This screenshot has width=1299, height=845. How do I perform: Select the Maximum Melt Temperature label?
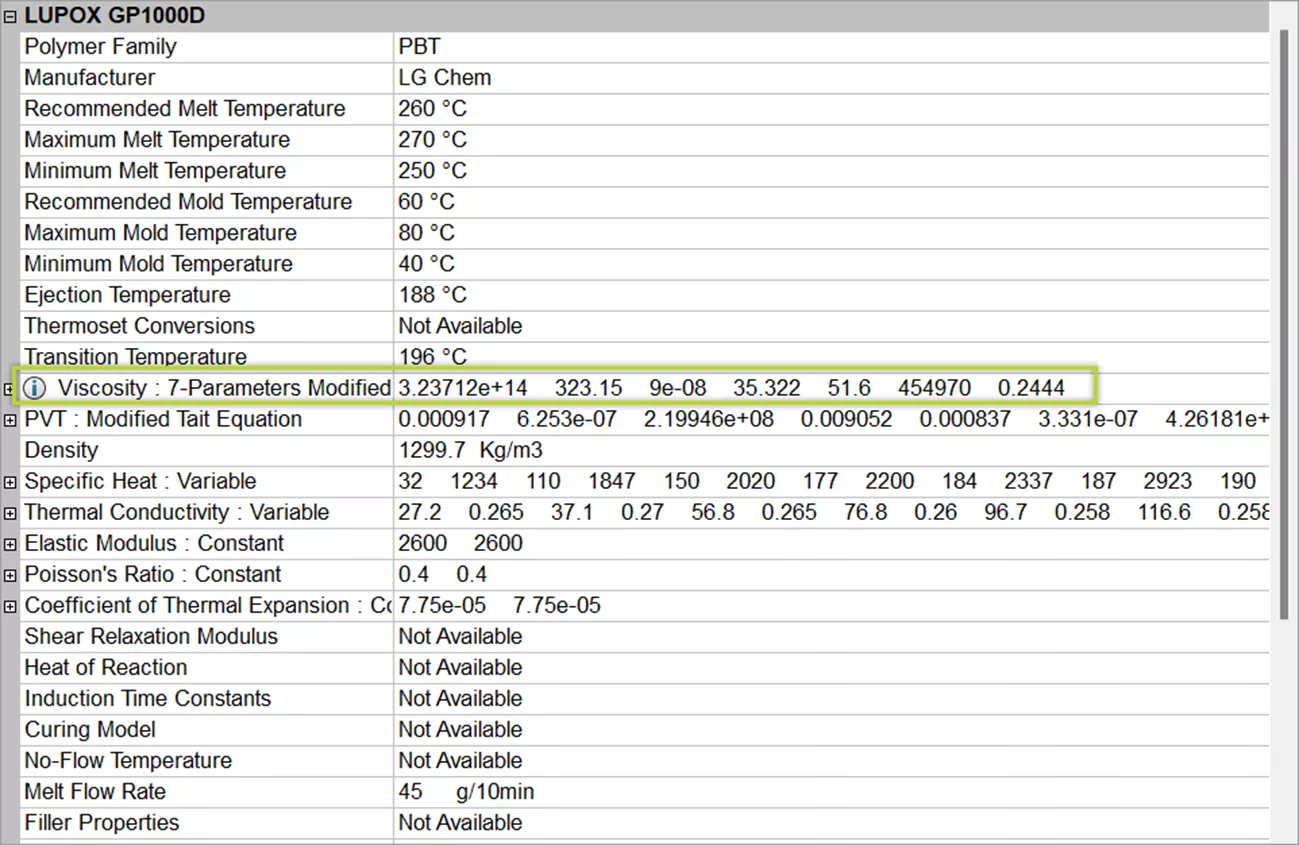(x=157, y=140)
